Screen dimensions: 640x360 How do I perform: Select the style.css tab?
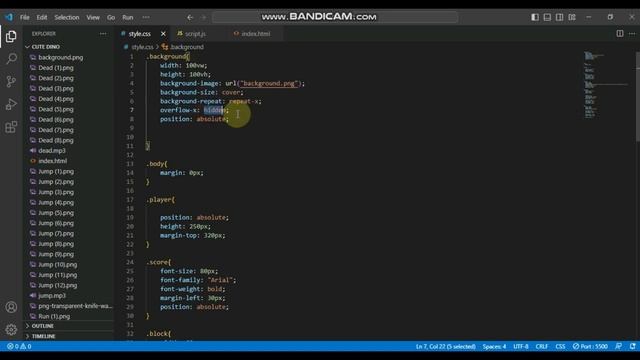[139, 34]
